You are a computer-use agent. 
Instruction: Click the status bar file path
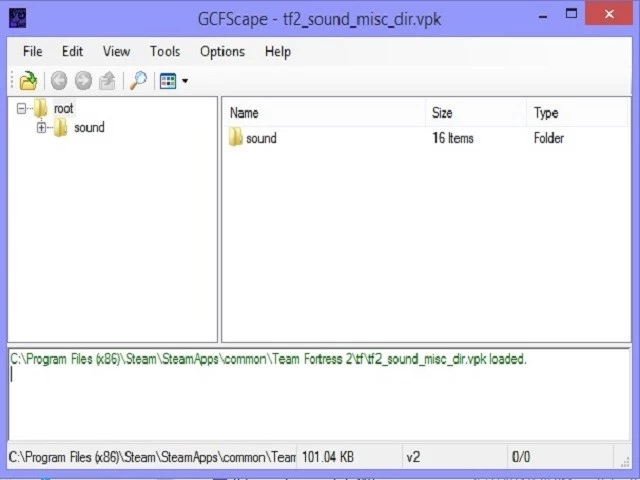[152, 457]
